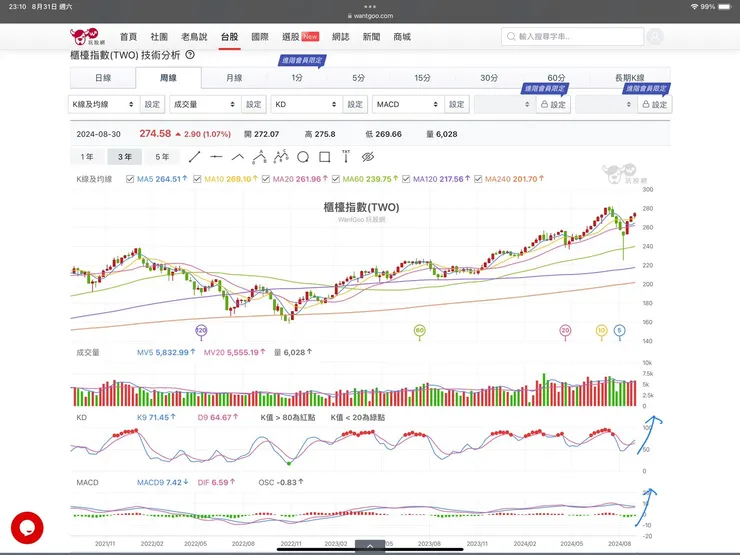Click 設定 next to 成交量
This screenshot has height=555, width=740.
pos(253,104)
